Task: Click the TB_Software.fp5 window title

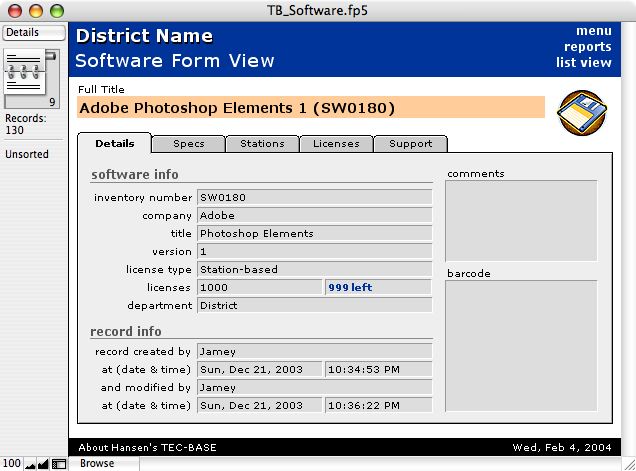Action: point(318,10)
